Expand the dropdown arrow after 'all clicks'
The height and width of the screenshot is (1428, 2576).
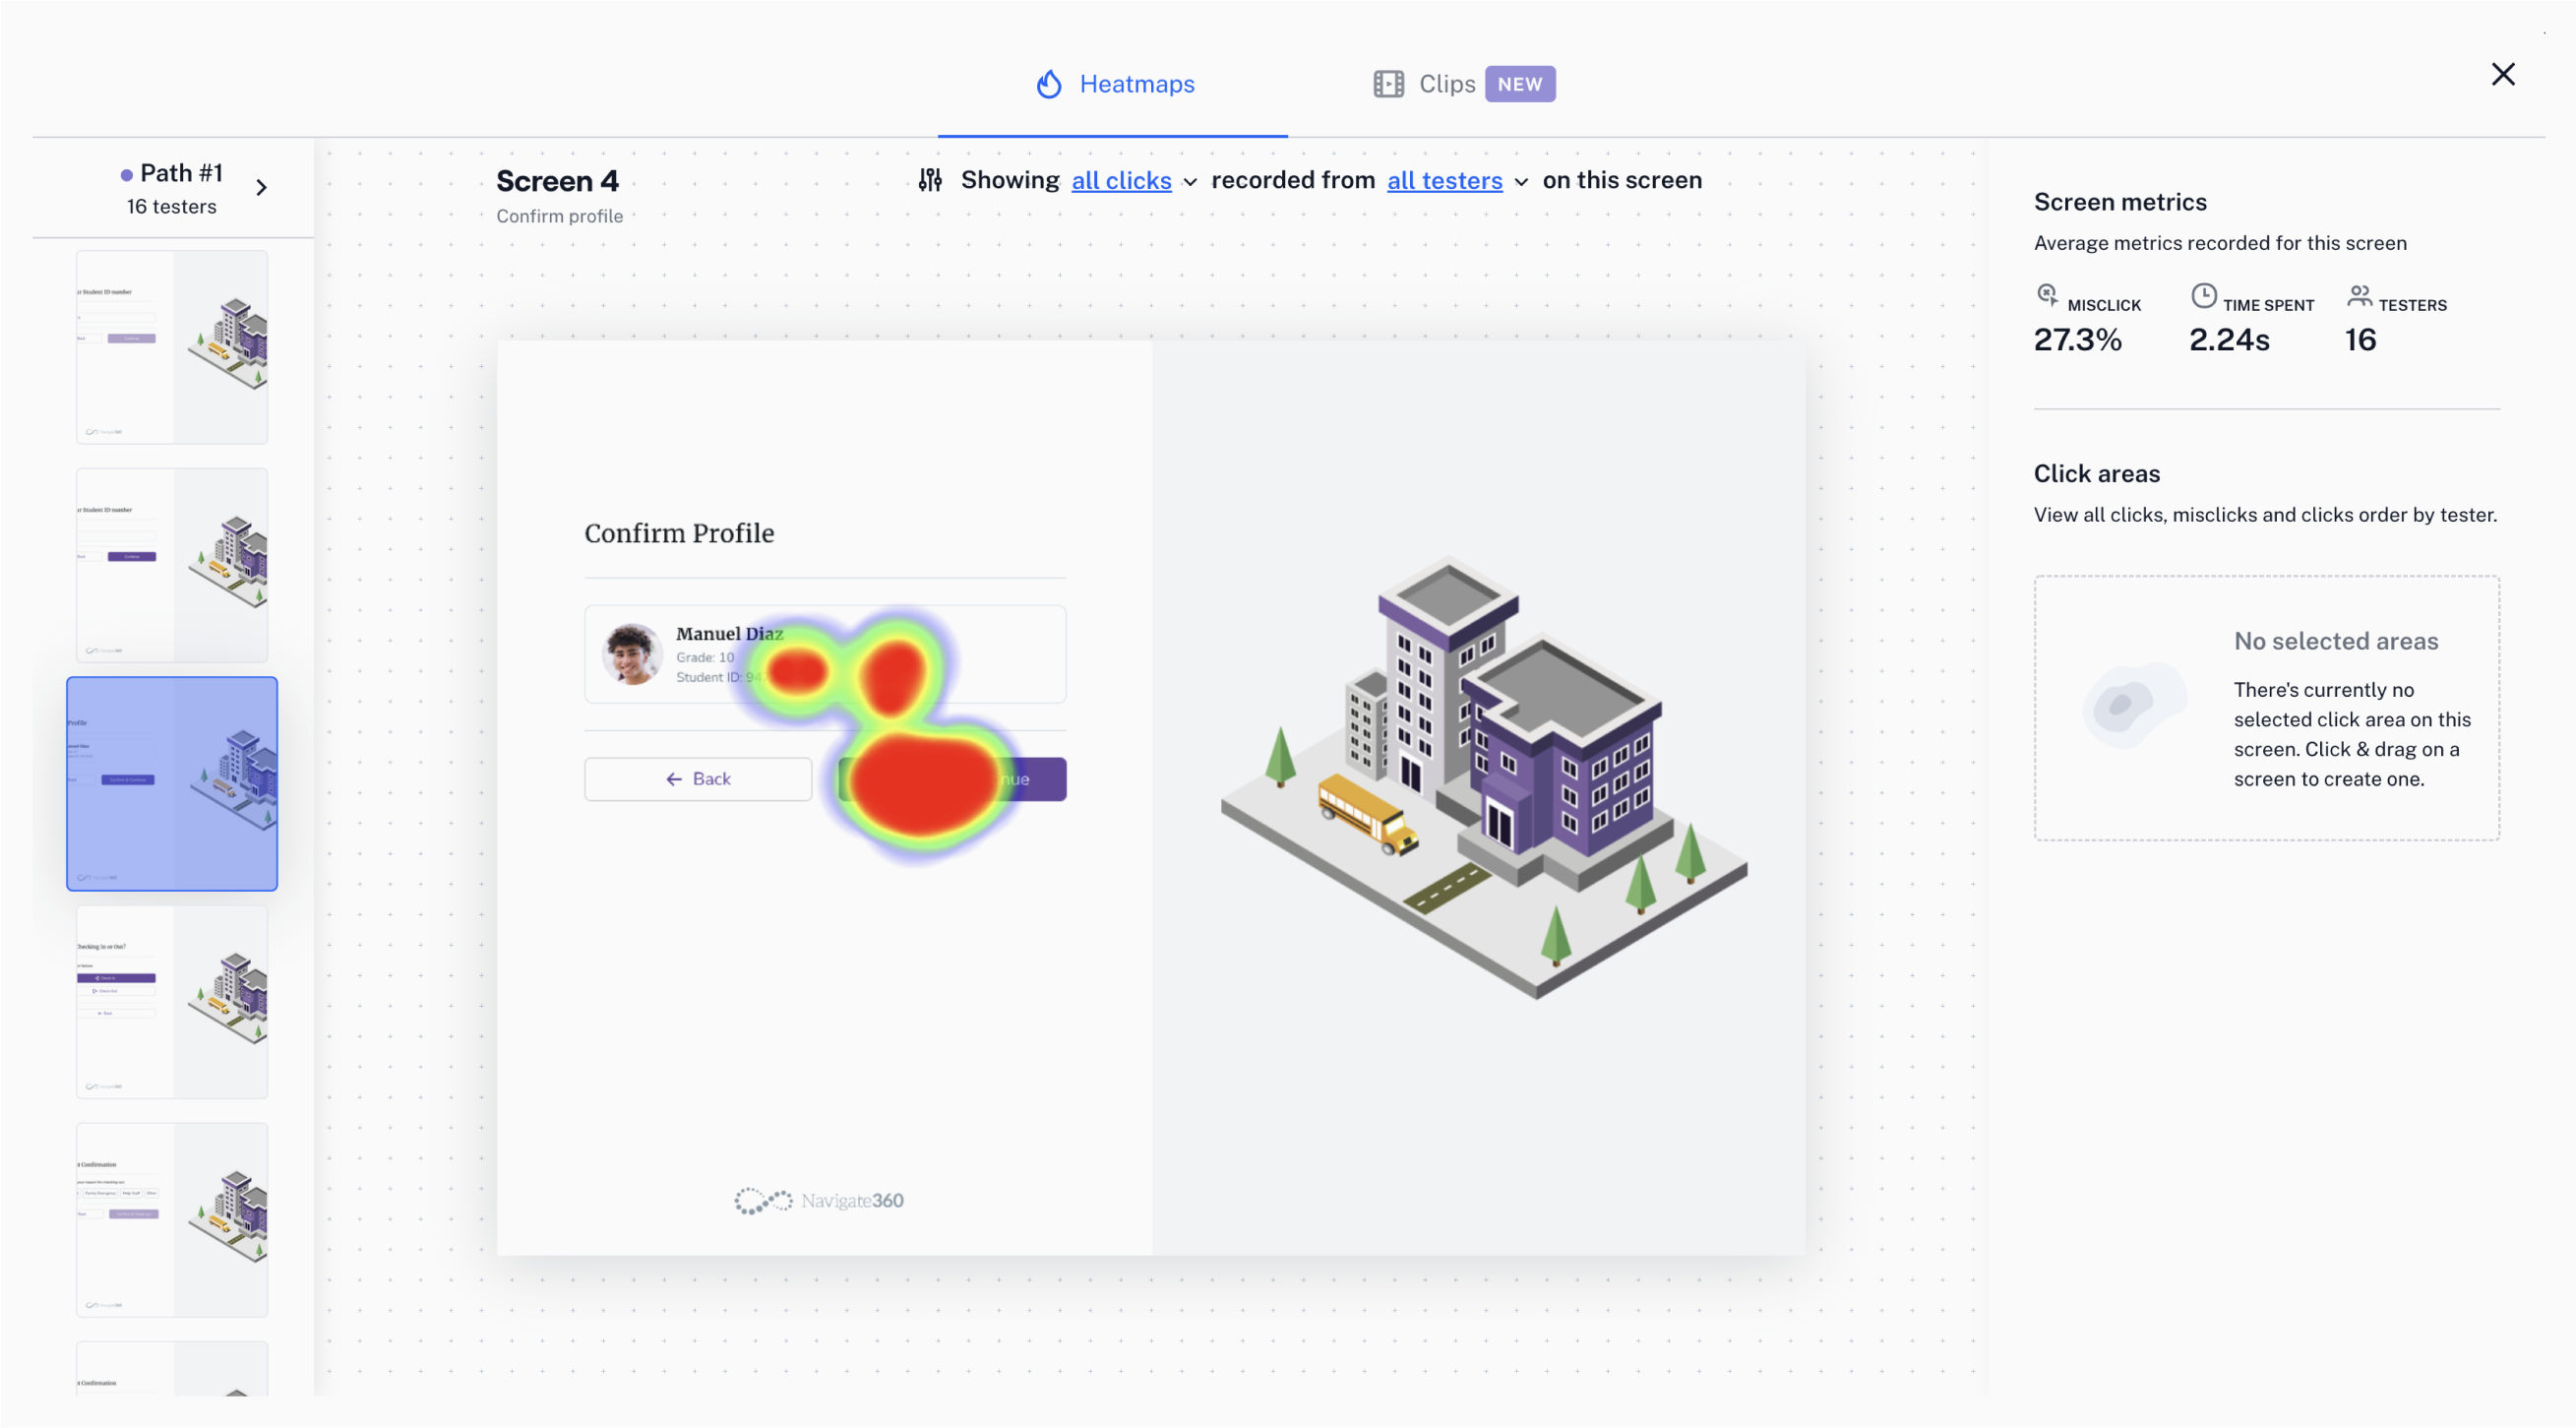point(1190,182)
